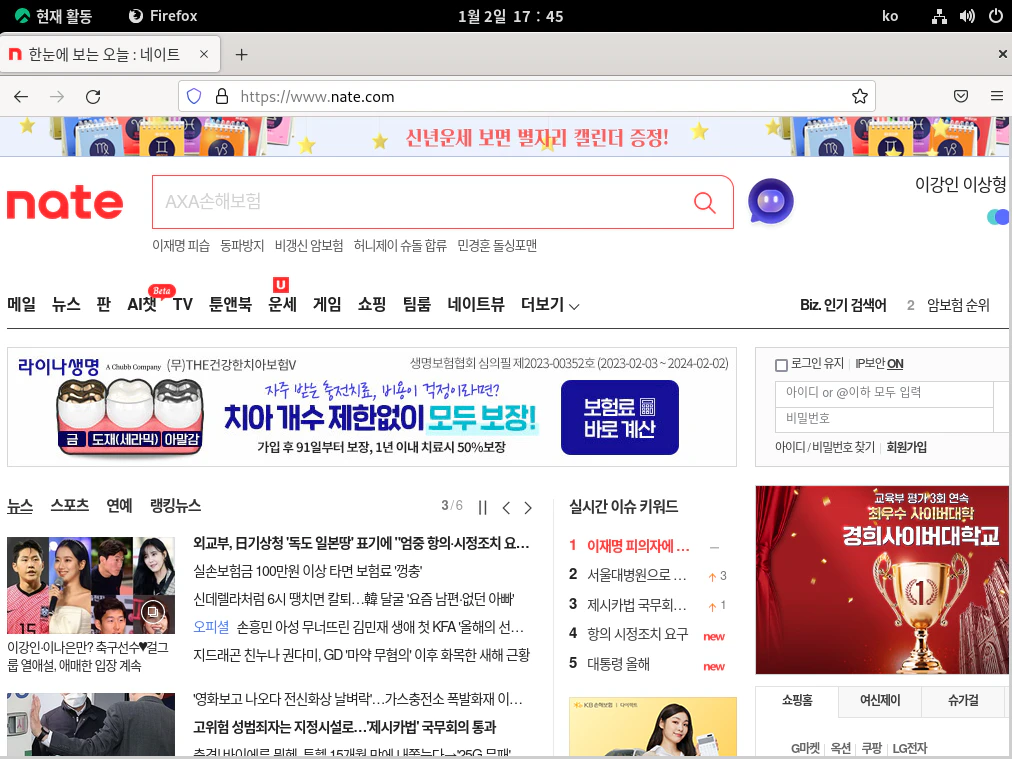Expand the 더보기 menu
The height and width of the screenshot is (759, 1012).
pos(550,305)
